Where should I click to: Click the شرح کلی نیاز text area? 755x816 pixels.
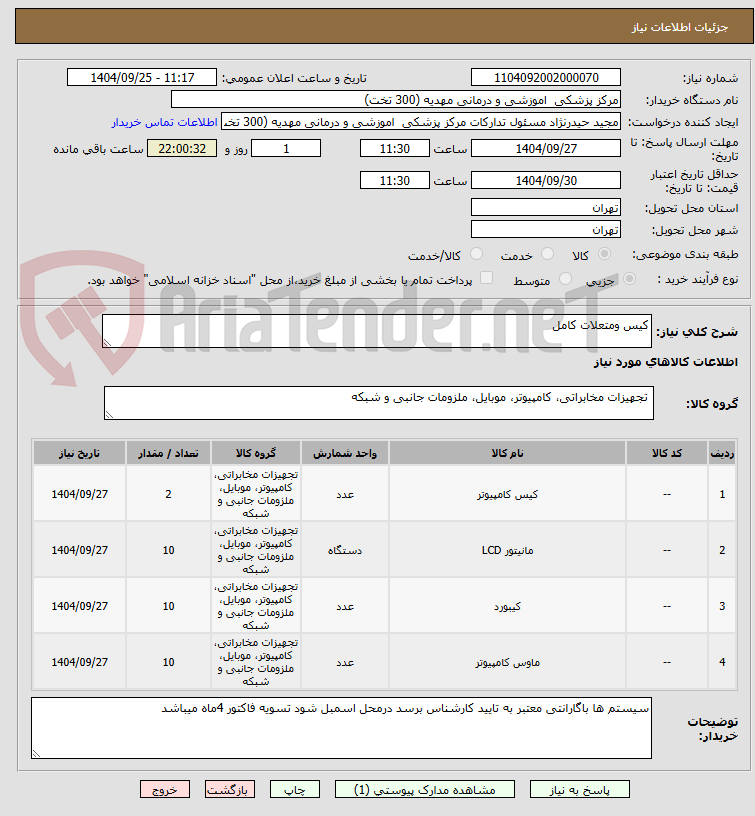tap(377, 331)
